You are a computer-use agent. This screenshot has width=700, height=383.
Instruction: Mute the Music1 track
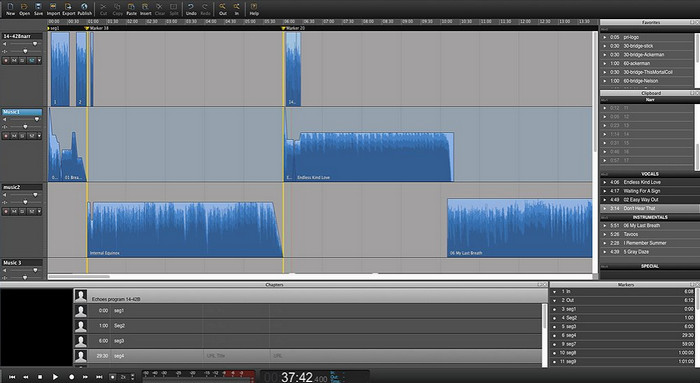14,136
